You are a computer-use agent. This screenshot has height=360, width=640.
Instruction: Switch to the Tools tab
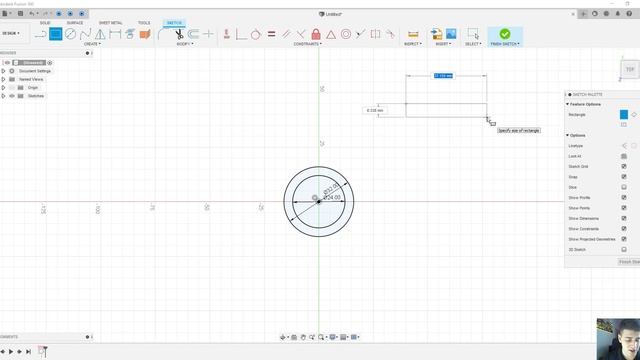[x=144, y=23]
